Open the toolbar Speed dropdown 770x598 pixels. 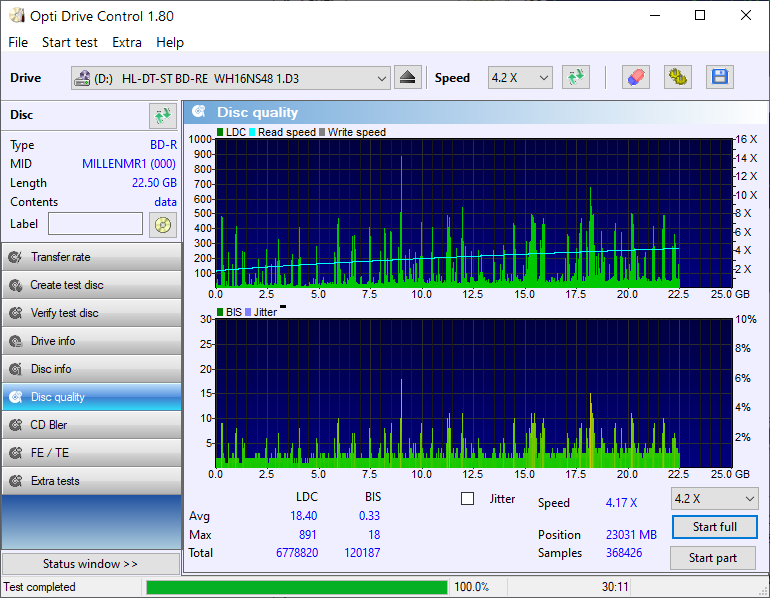[x=520, y=78]
